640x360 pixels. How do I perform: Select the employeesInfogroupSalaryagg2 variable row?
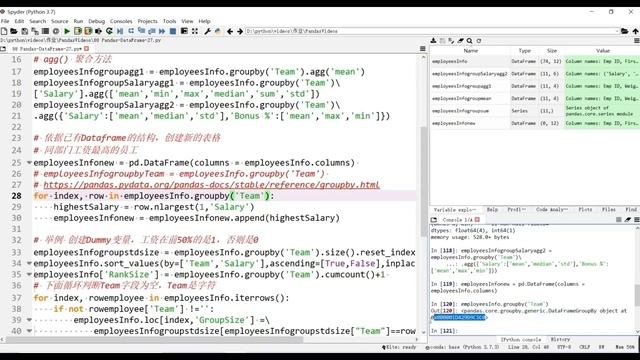pyautogui.click(x=535, y=74)
